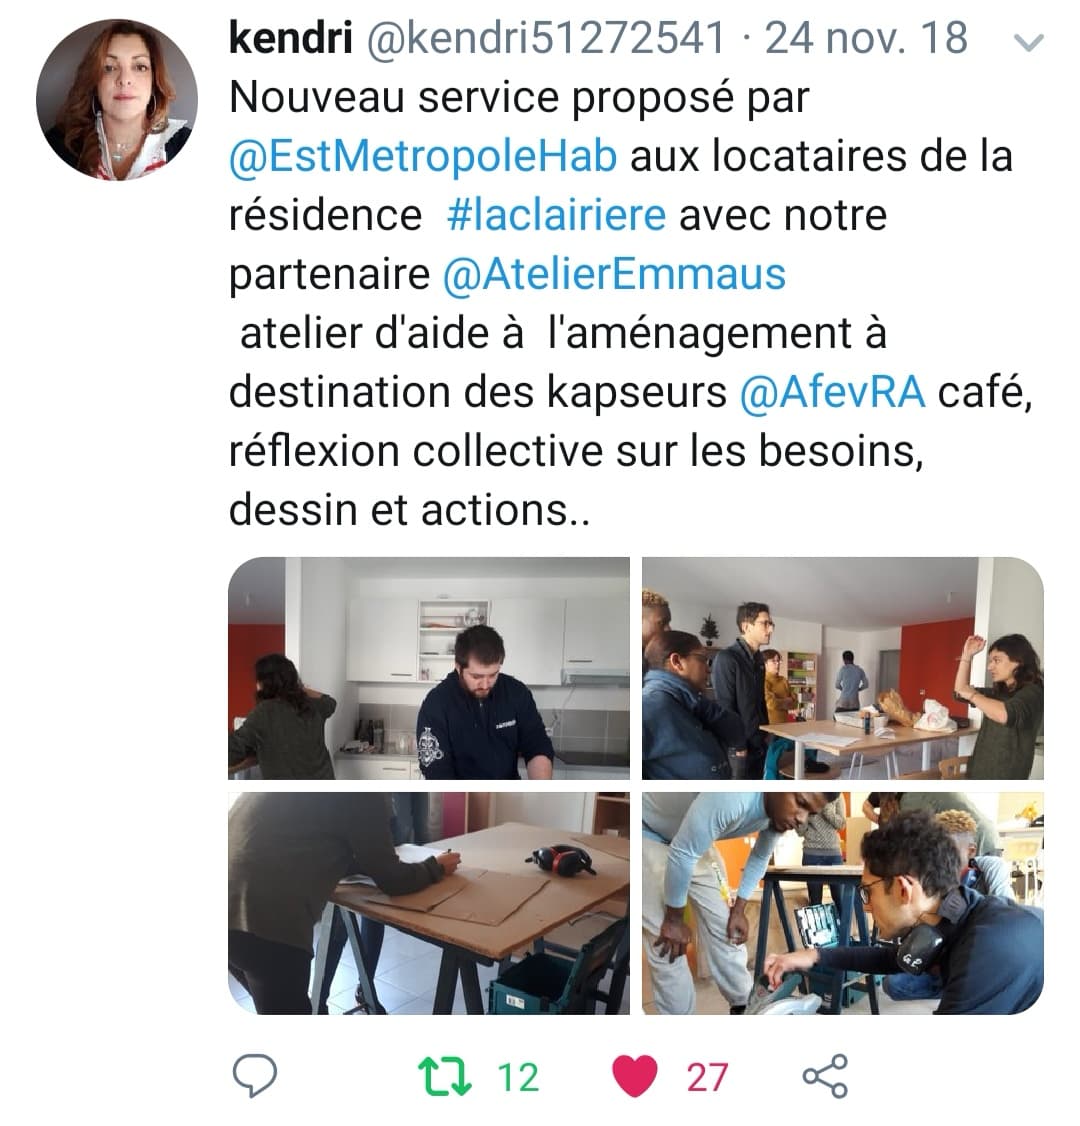Click the likes count 27
This screenshot has height=1126, width=1080.
[707, 1077]
